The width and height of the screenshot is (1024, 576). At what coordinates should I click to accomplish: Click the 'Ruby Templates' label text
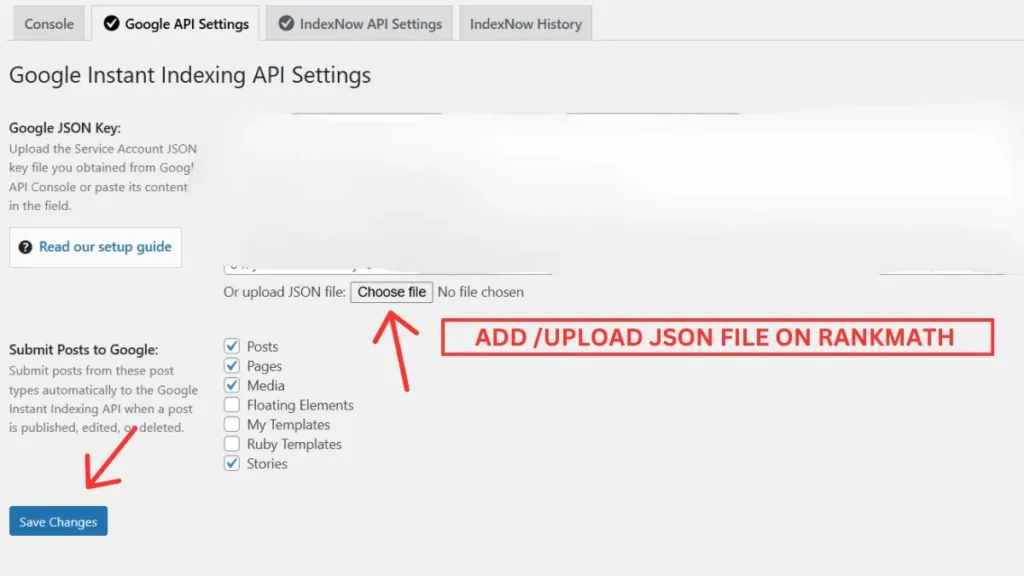295,444
